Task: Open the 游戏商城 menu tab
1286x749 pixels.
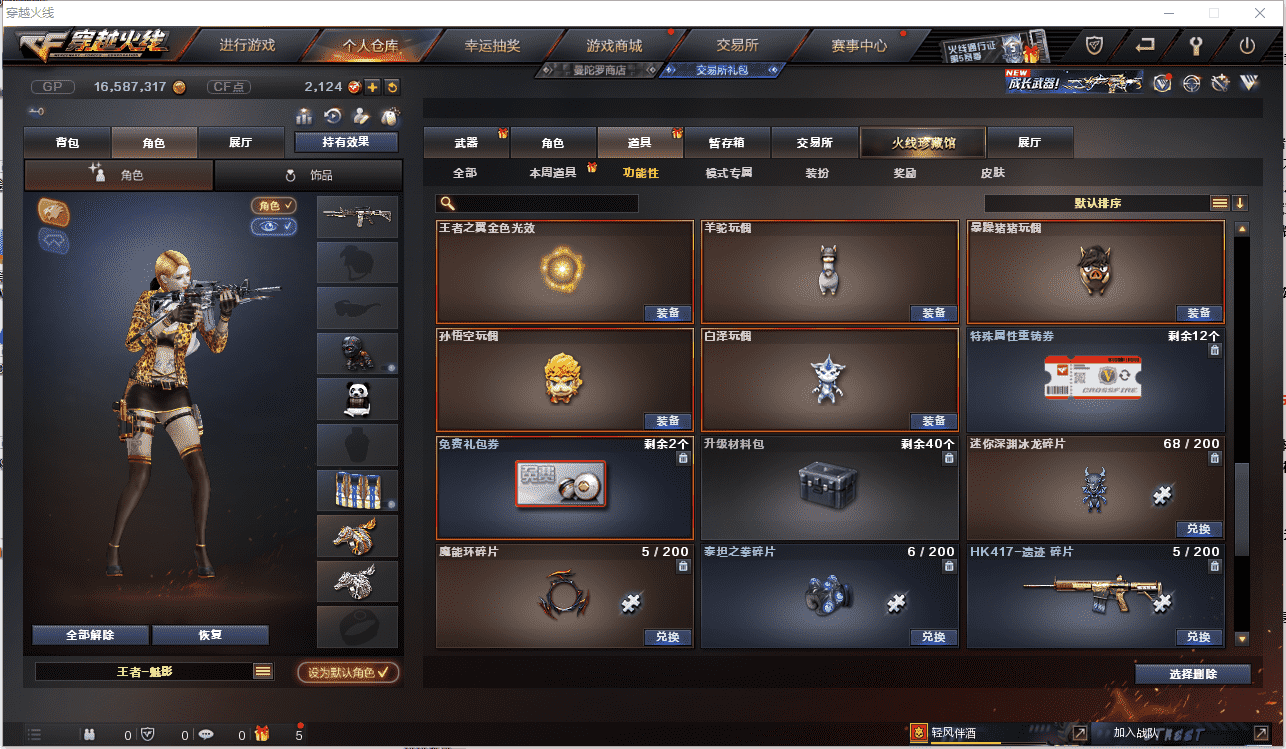Action: pyautogui.click(x=614, y=45)
